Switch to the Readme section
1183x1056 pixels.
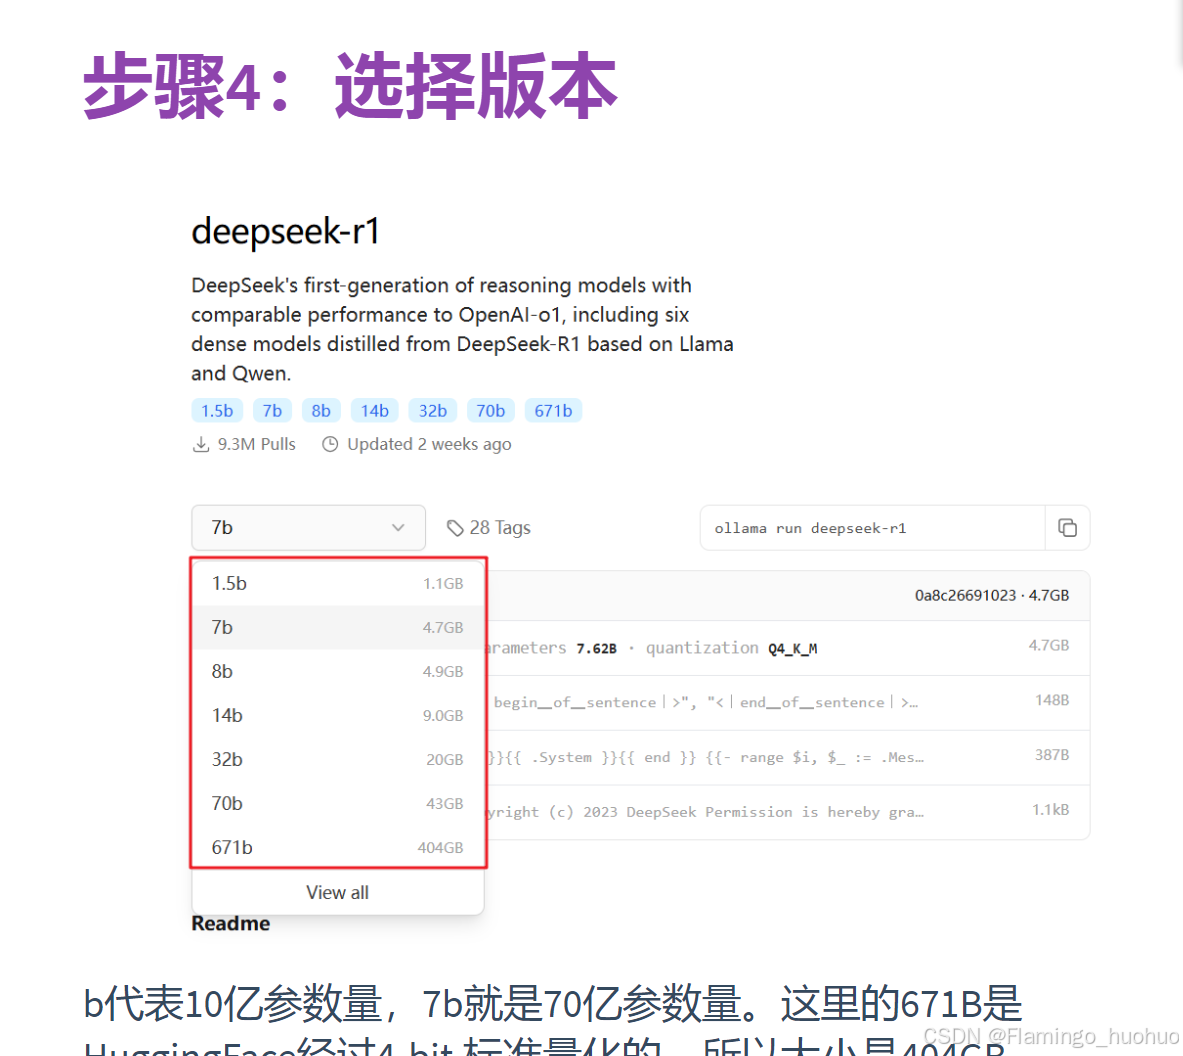(230, 922)
